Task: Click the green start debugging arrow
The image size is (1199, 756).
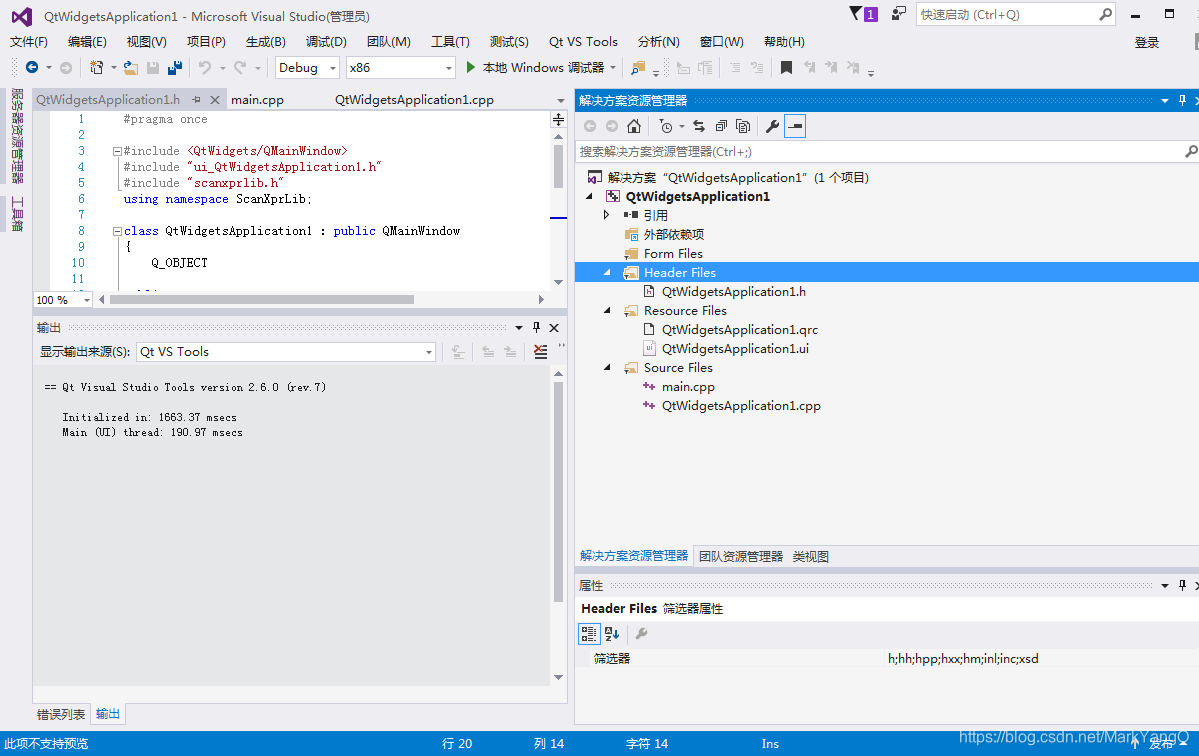Action: tap(471, 67)
